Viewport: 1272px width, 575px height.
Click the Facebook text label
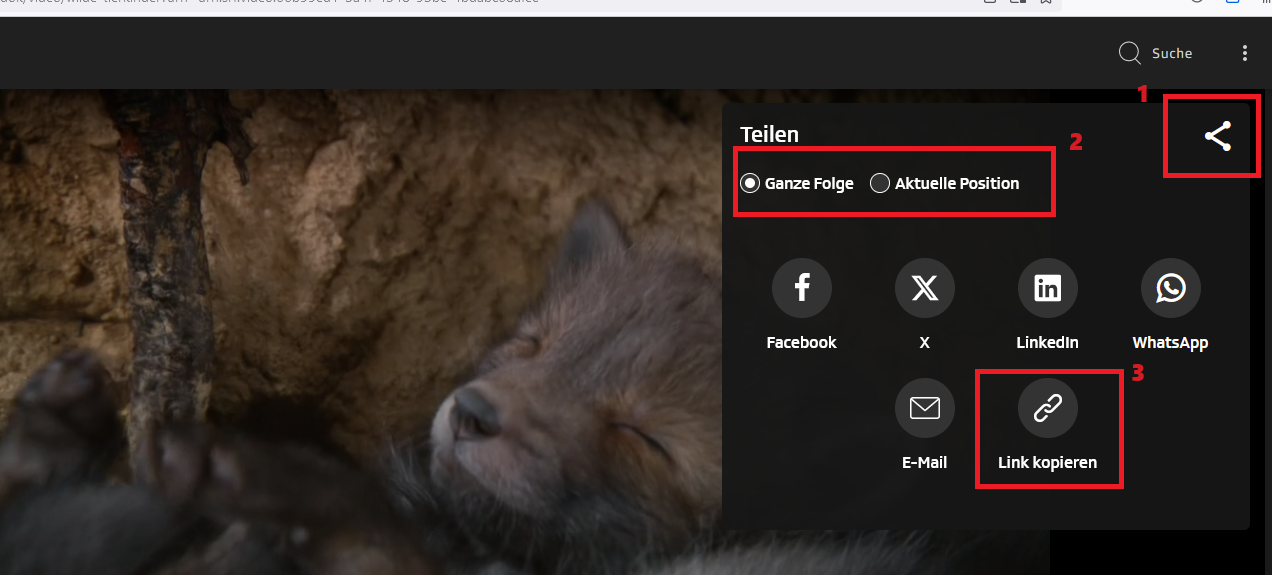pos(801,343)
